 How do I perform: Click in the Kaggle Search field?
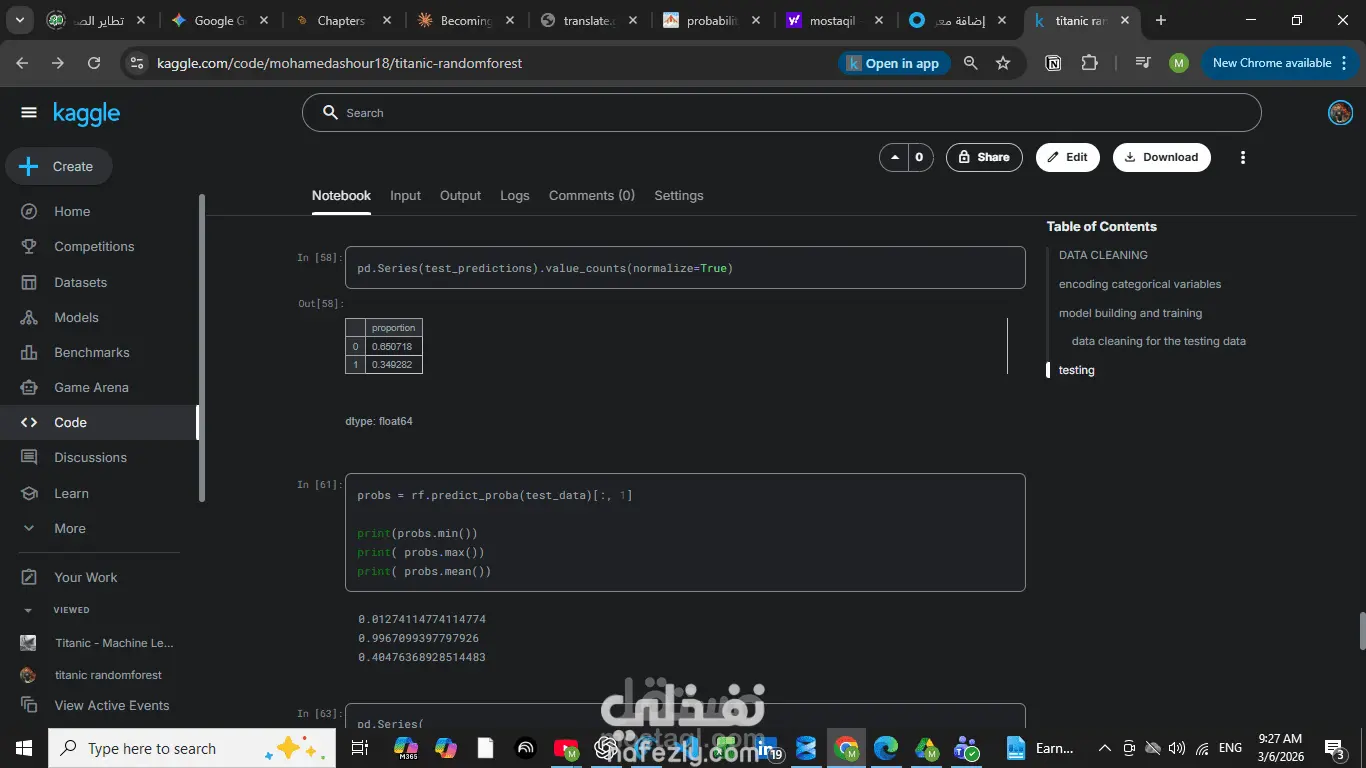click(781, 113)
